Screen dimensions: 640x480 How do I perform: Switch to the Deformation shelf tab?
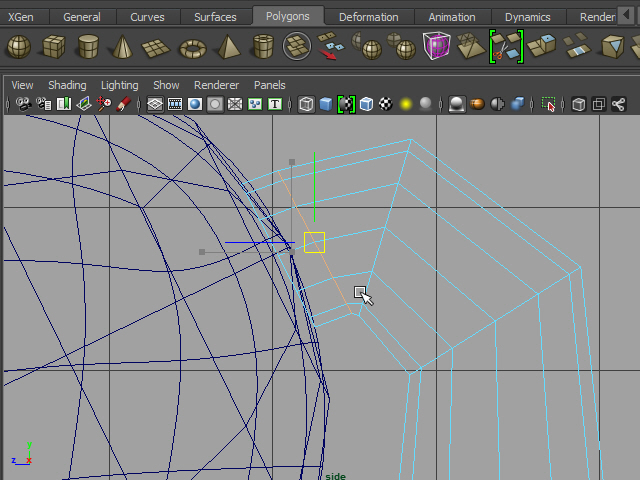369,17
